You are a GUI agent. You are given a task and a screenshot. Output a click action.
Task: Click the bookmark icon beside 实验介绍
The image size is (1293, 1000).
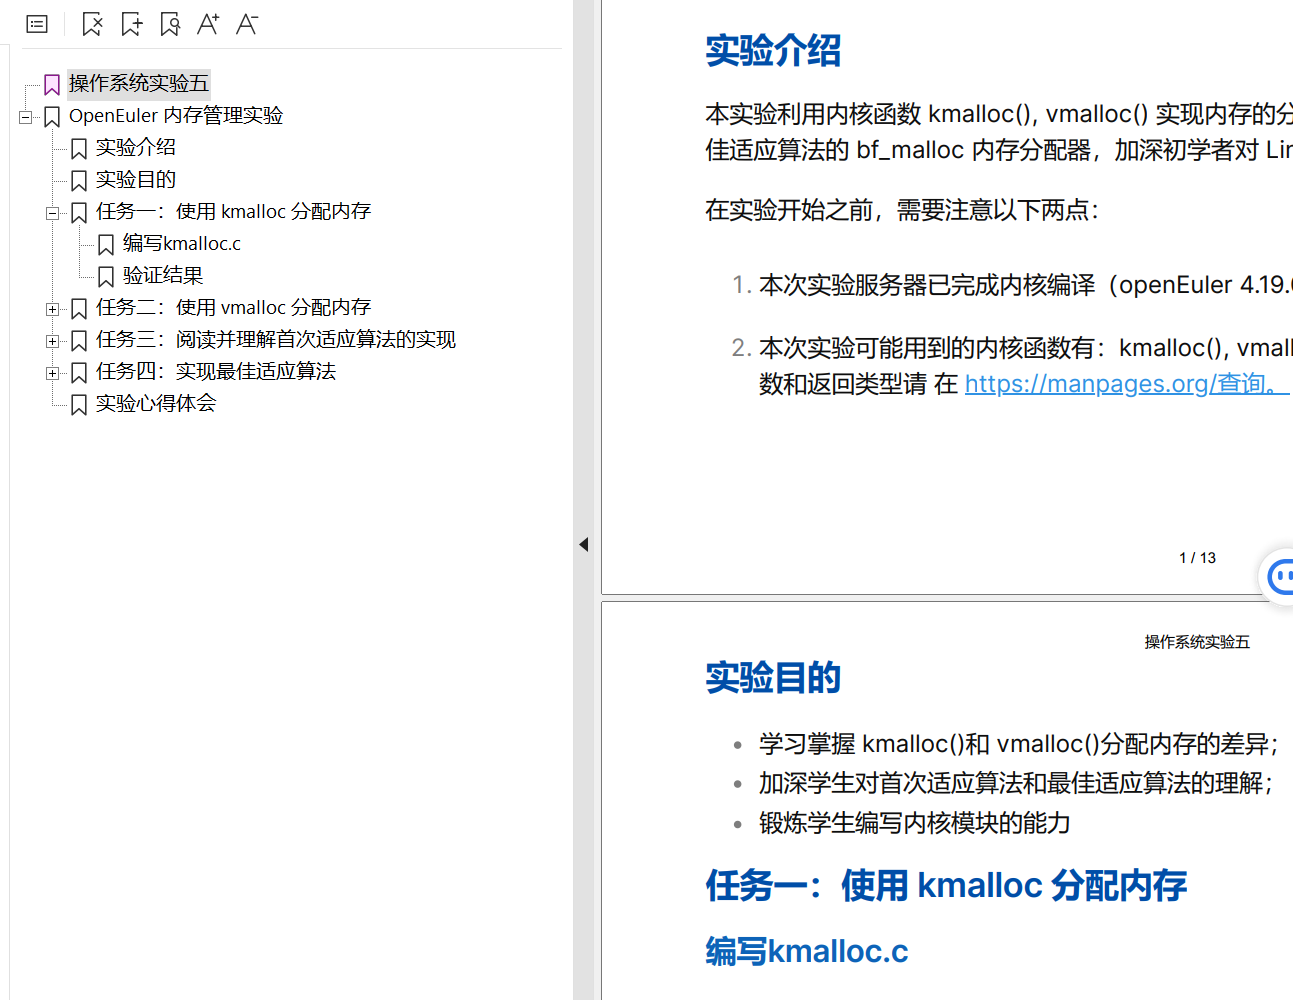click(79, 149)
